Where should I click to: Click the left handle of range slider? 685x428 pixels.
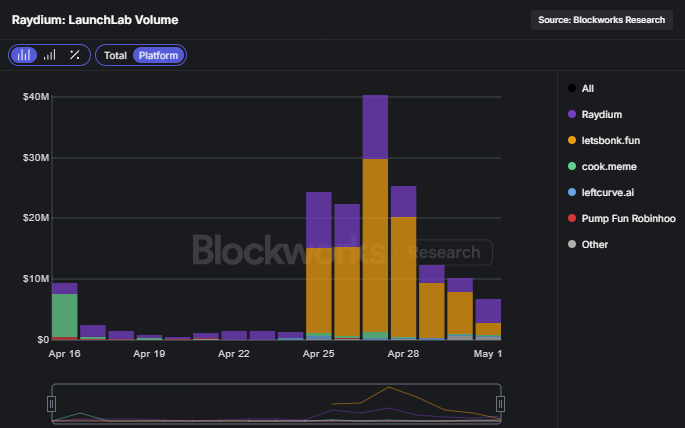coord(51,403)
